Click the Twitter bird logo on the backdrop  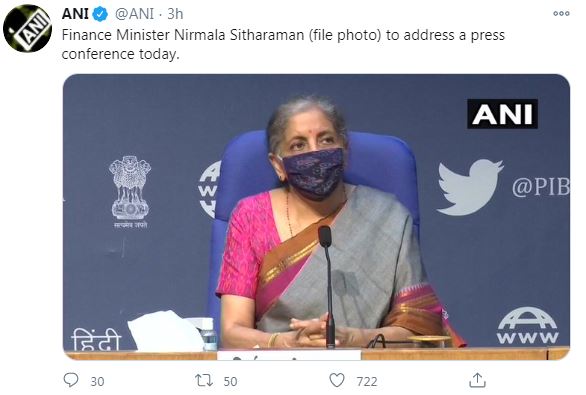470,188
